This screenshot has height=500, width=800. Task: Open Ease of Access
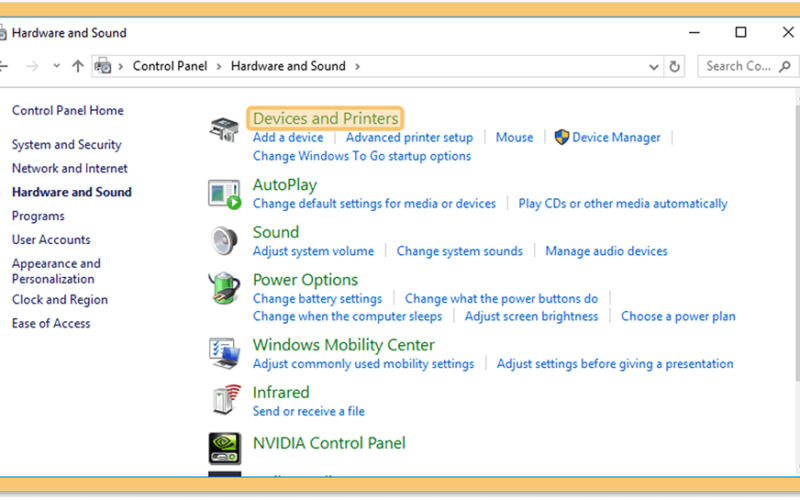click(51, 323)
